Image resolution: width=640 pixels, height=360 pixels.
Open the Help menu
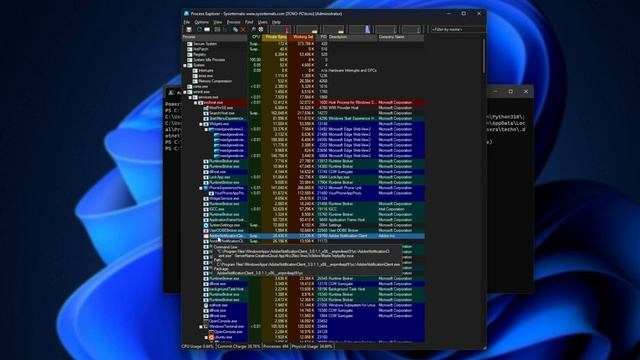[276, 22]
